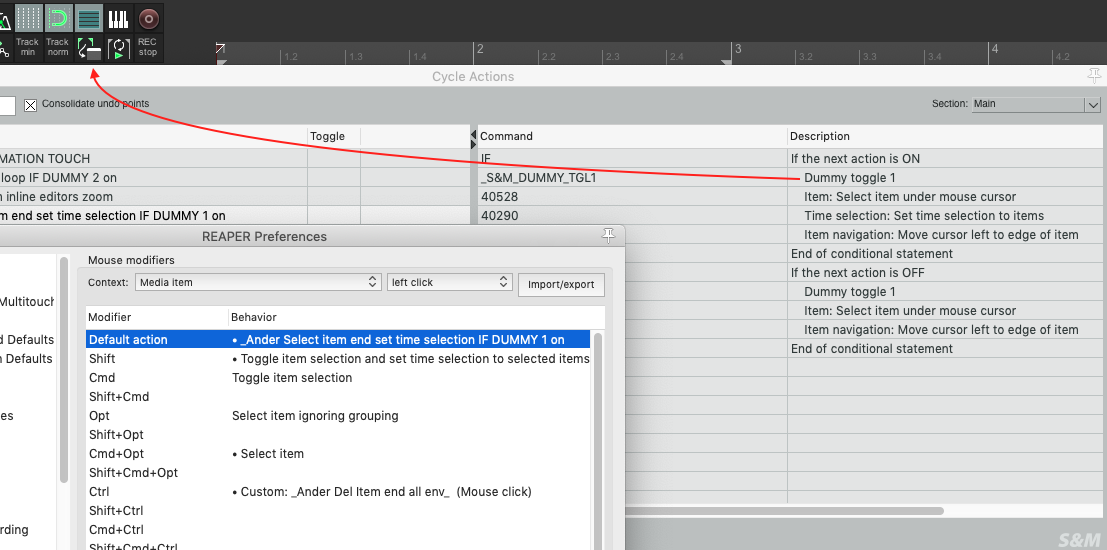Click measure 4 on the timeline ruler
Image resolution: width=1107 pixels, height=550 pixels.
(994, 49)
